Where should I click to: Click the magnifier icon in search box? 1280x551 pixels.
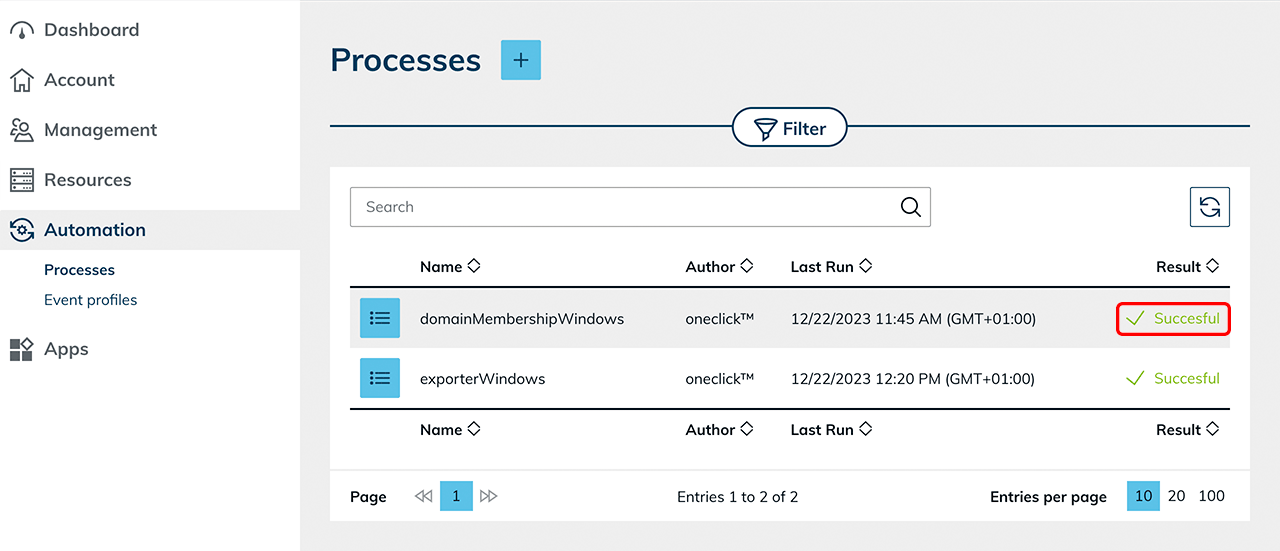click(910, 207)
